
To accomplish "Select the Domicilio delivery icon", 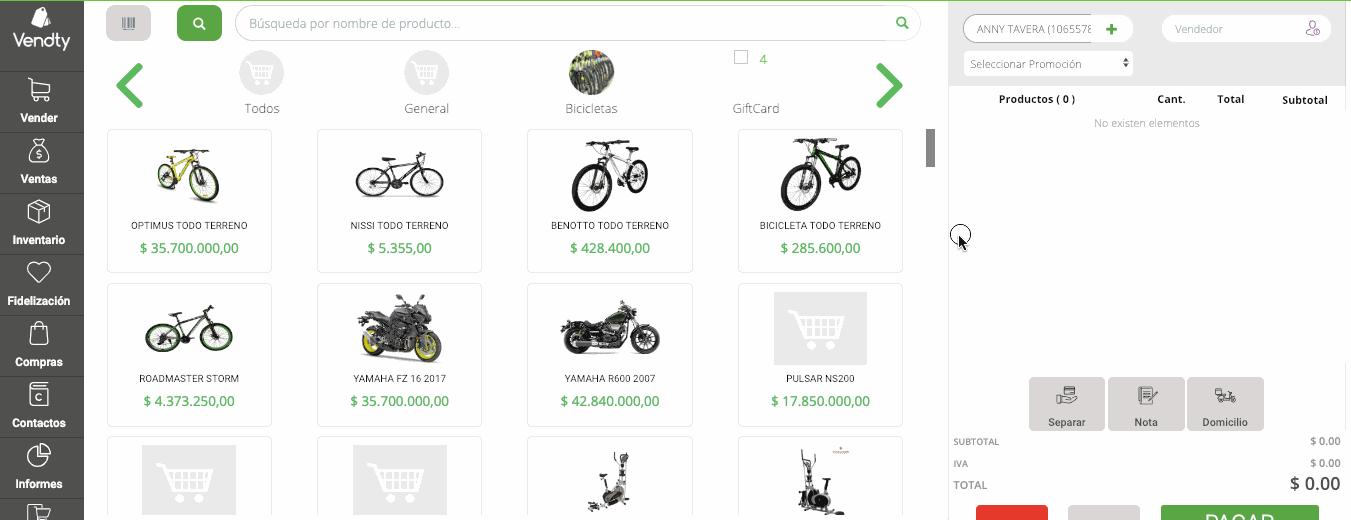I will click(1225, 403).
